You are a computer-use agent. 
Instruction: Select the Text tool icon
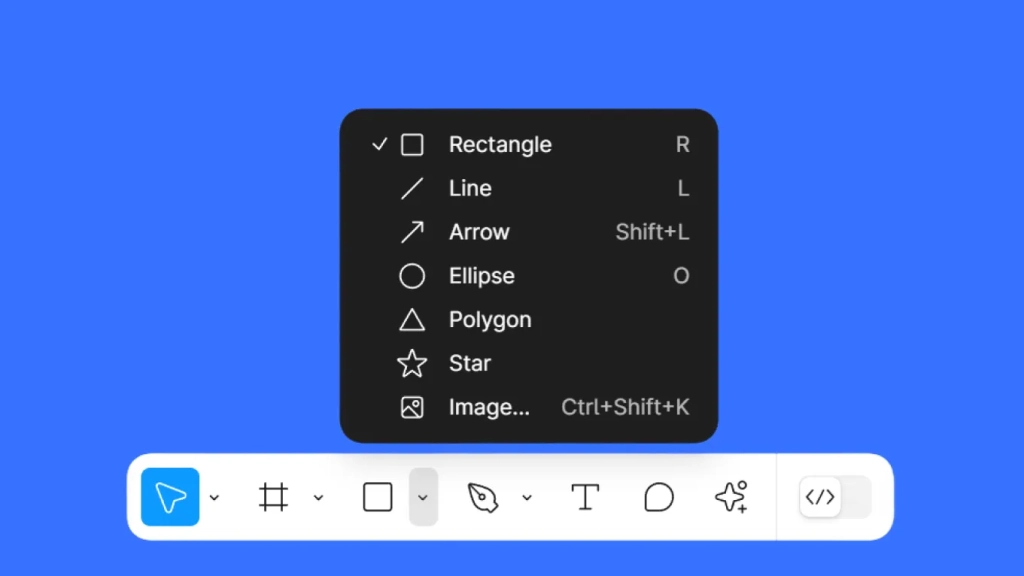(585, 497)
